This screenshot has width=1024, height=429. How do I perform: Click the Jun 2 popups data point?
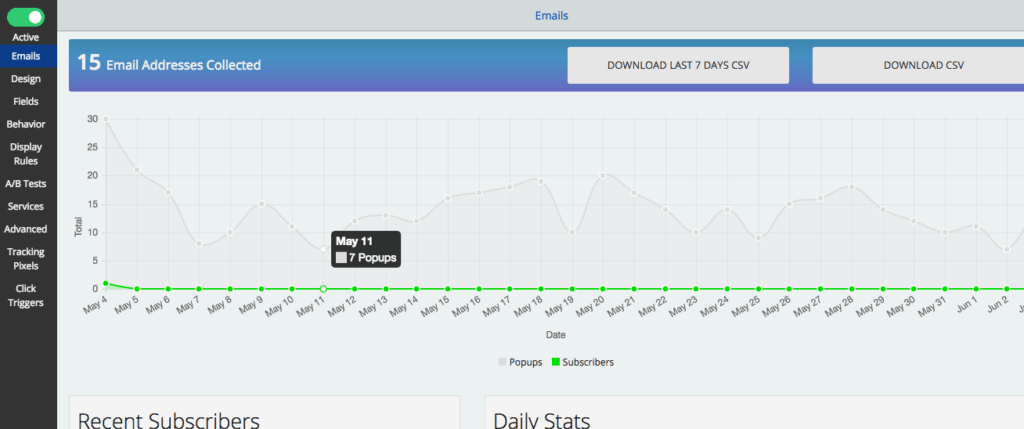coord(1007,249)
